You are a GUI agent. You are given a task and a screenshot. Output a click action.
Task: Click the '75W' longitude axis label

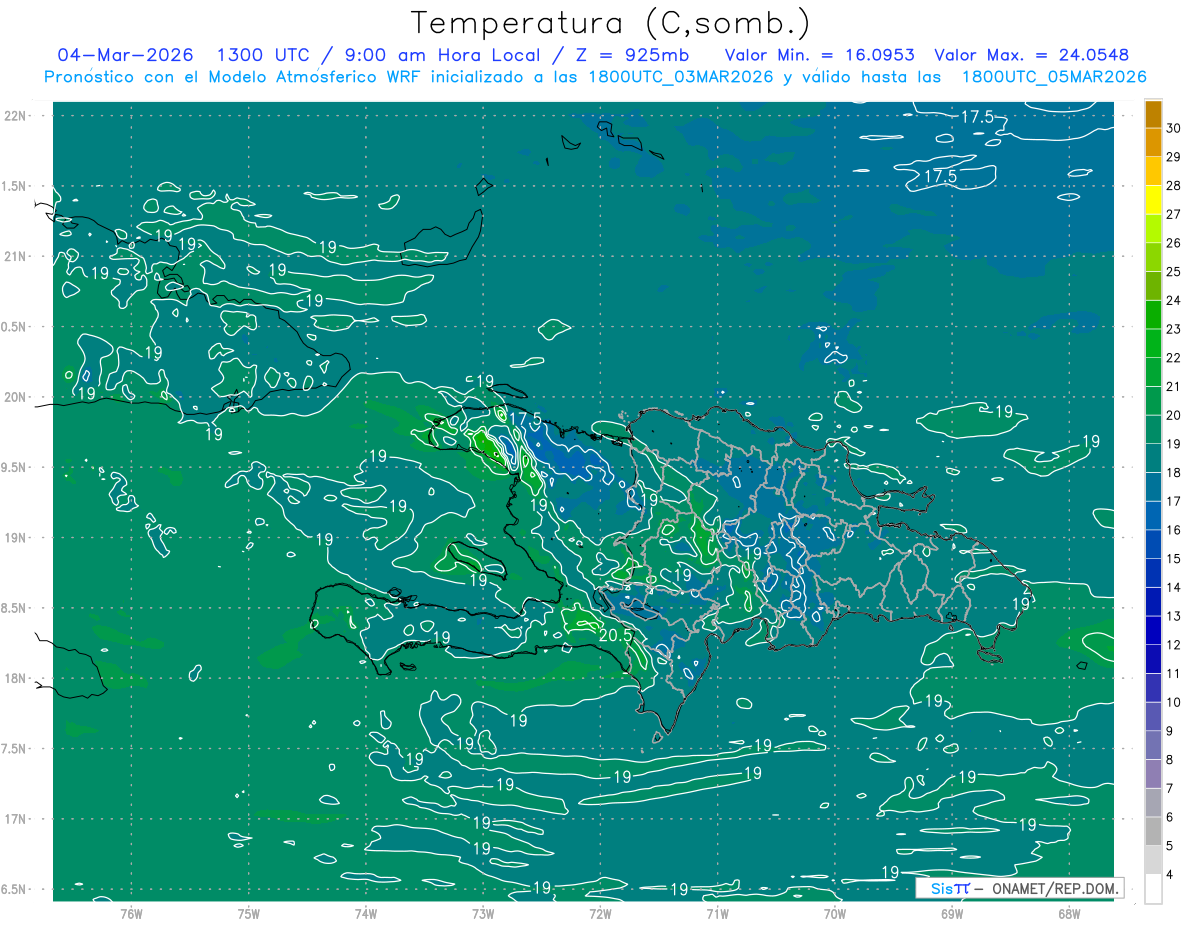click(x=249, y=914)
